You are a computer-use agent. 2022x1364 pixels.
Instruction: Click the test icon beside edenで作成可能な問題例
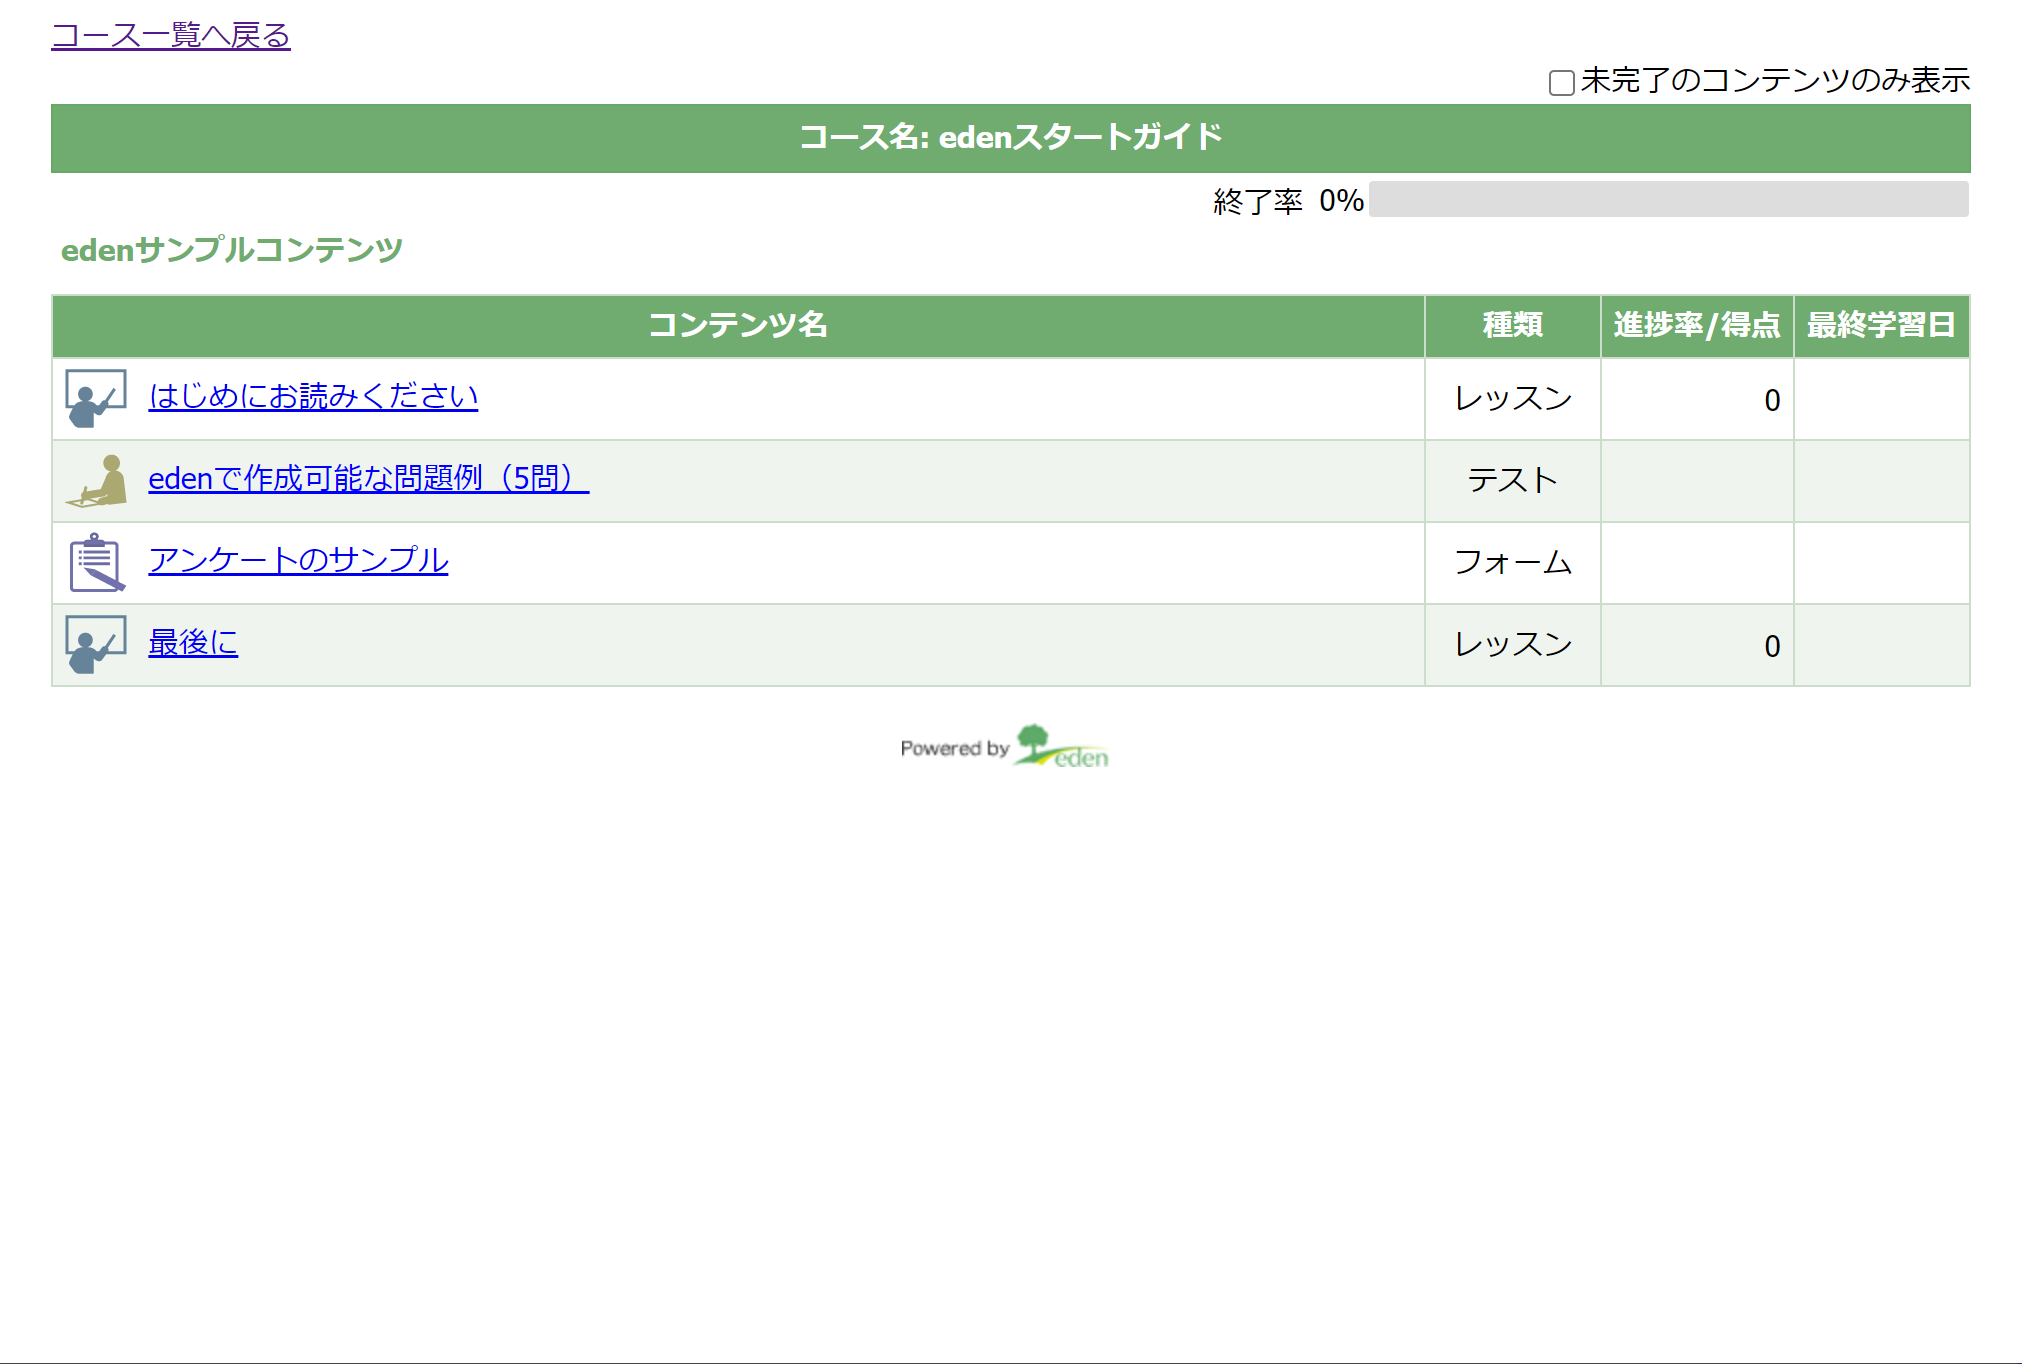pyautogui.click(x=96, y=481)
